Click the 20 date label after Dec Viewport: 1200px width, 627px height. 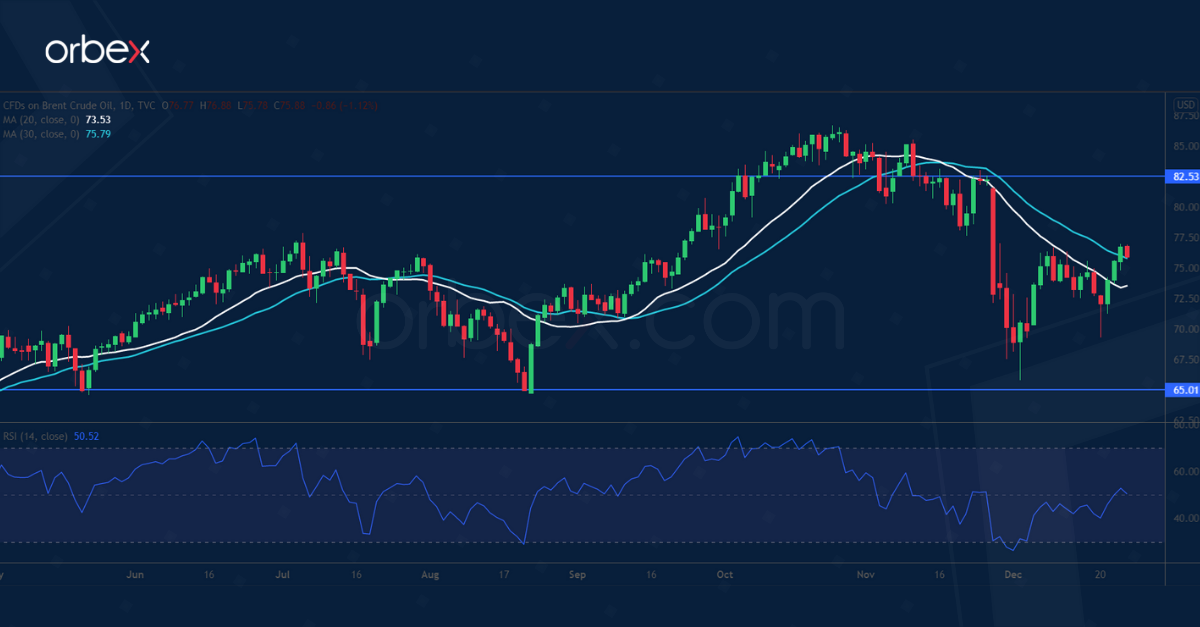point(1100,576)
